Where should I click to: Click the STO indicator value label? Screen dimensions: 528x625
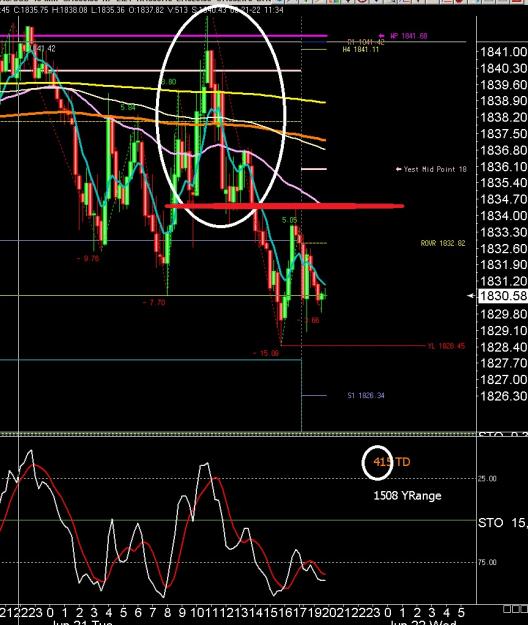tap(503, 523)
